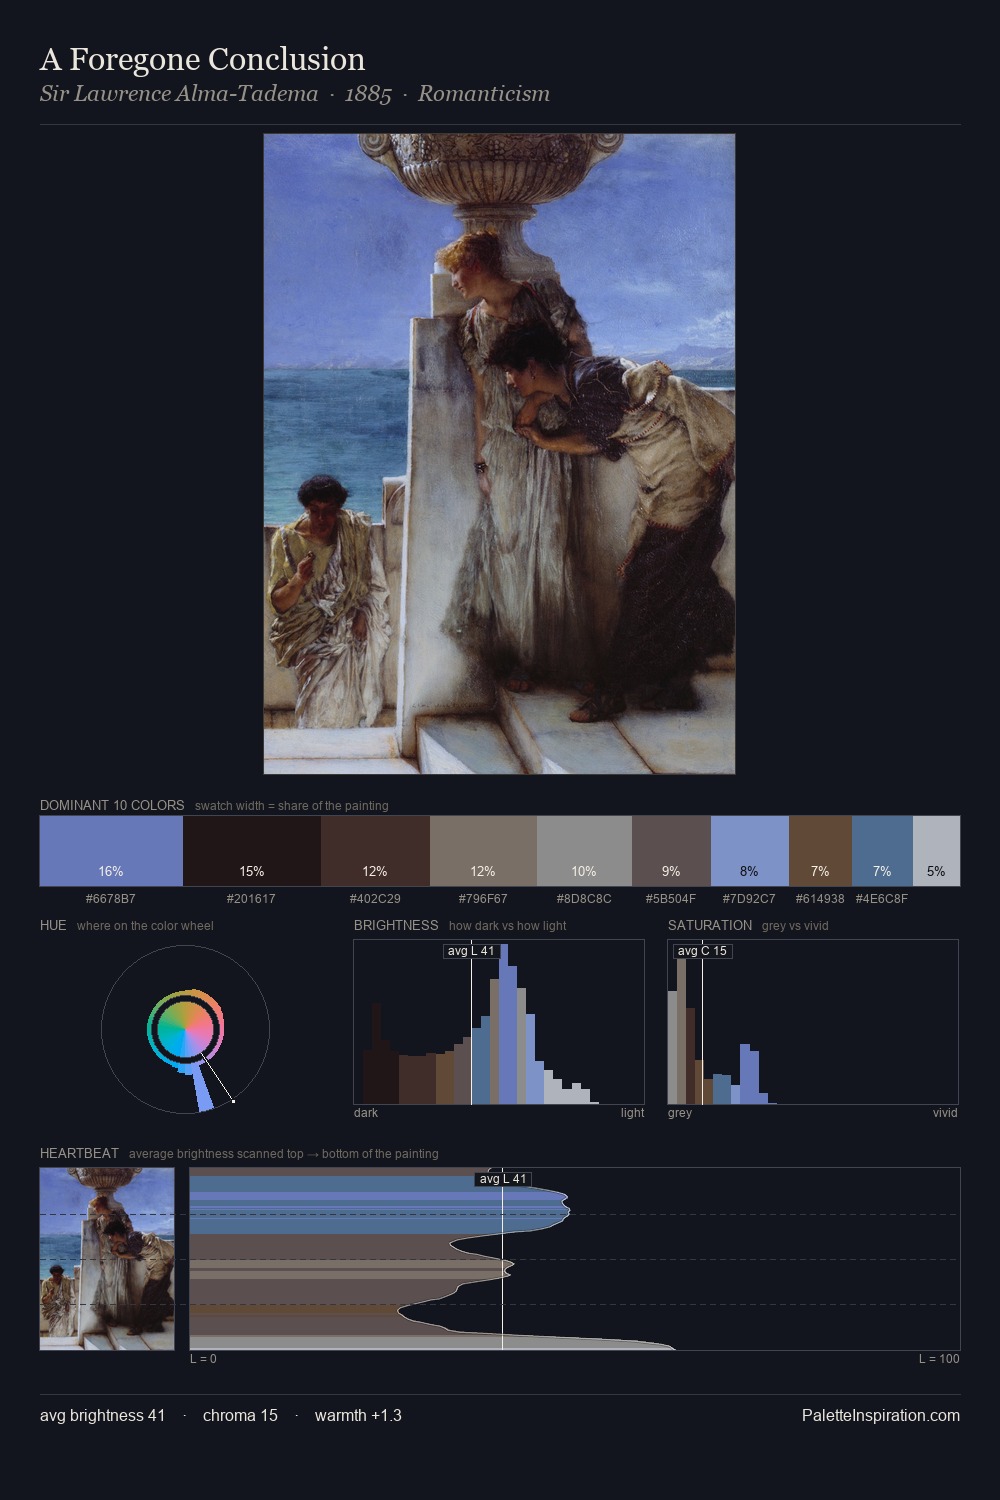Click the 'warmth +1.3' footer stat
The image size is (1000, 1500).
tap(358, 1415)
